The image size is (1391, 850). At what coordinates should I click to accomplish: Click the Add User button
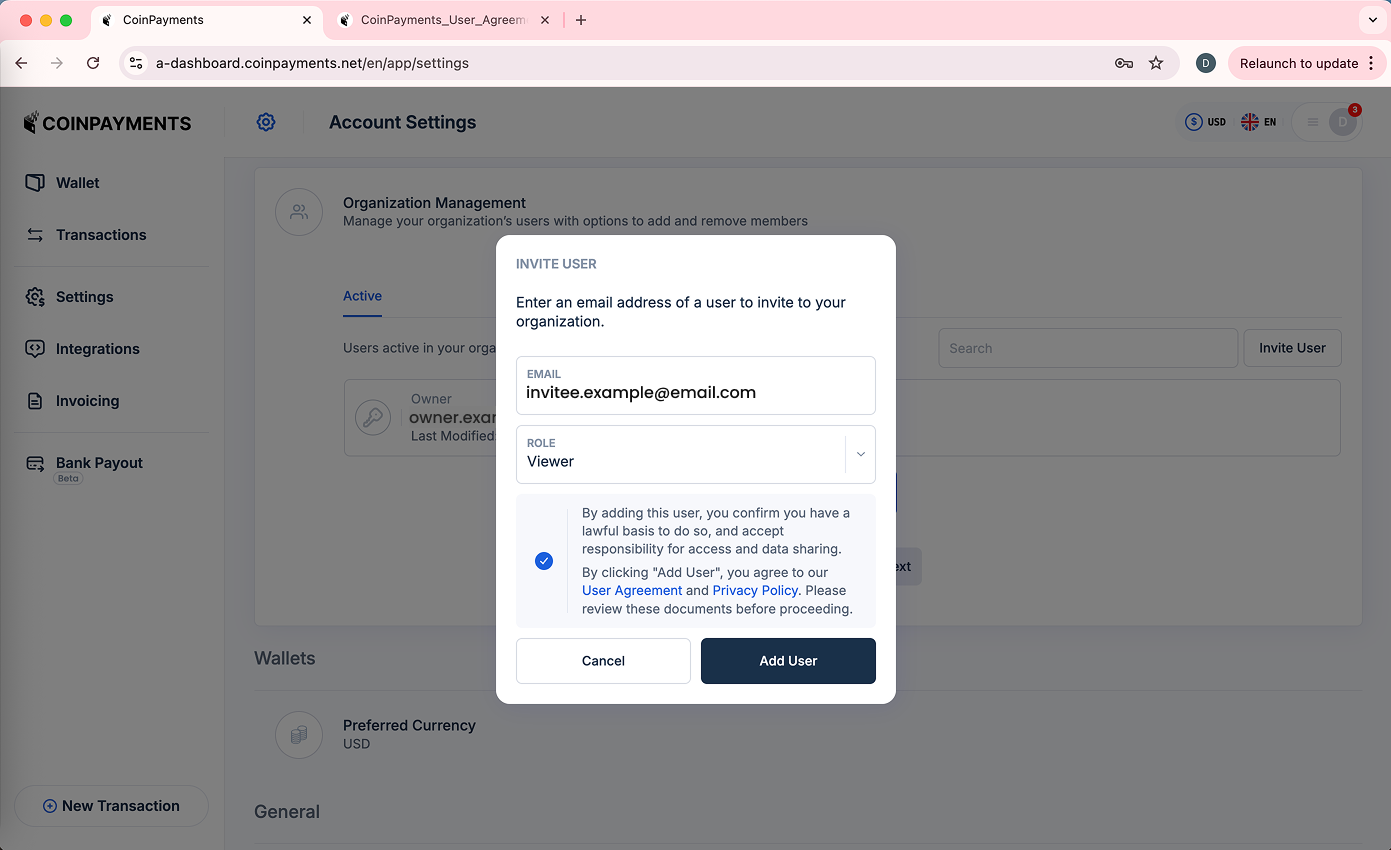(788, 661)
